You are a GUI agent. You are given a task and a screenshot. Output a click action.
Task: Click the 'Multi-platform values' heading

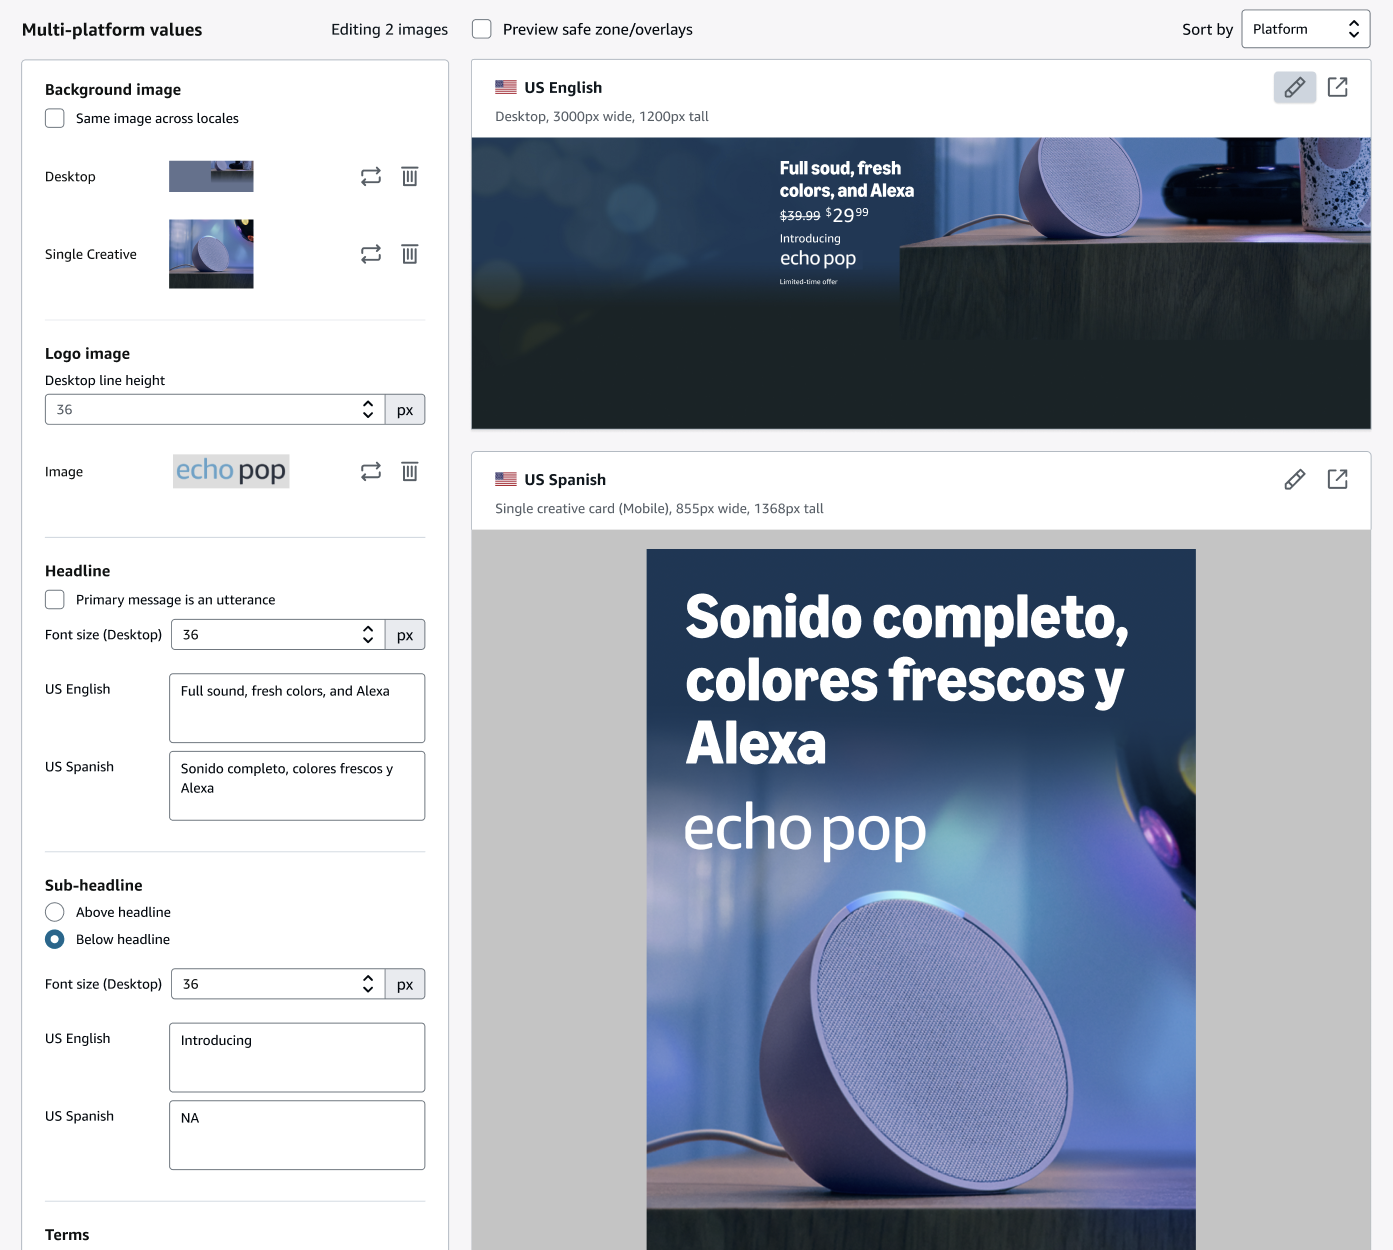pyautogui.click(x=112, y=29)
